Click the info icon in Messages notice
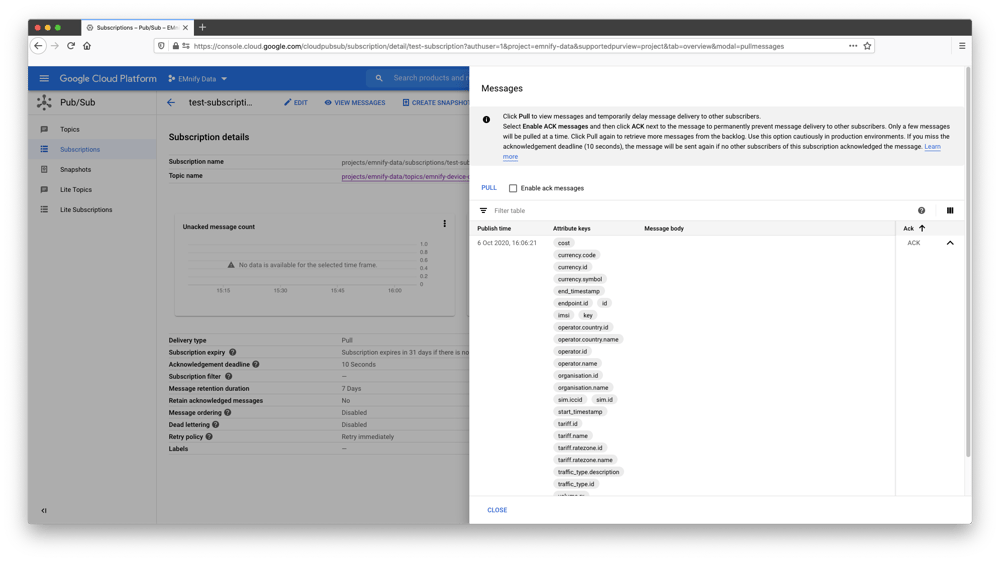Screen dimensions: 1000x561 point(487,119)
